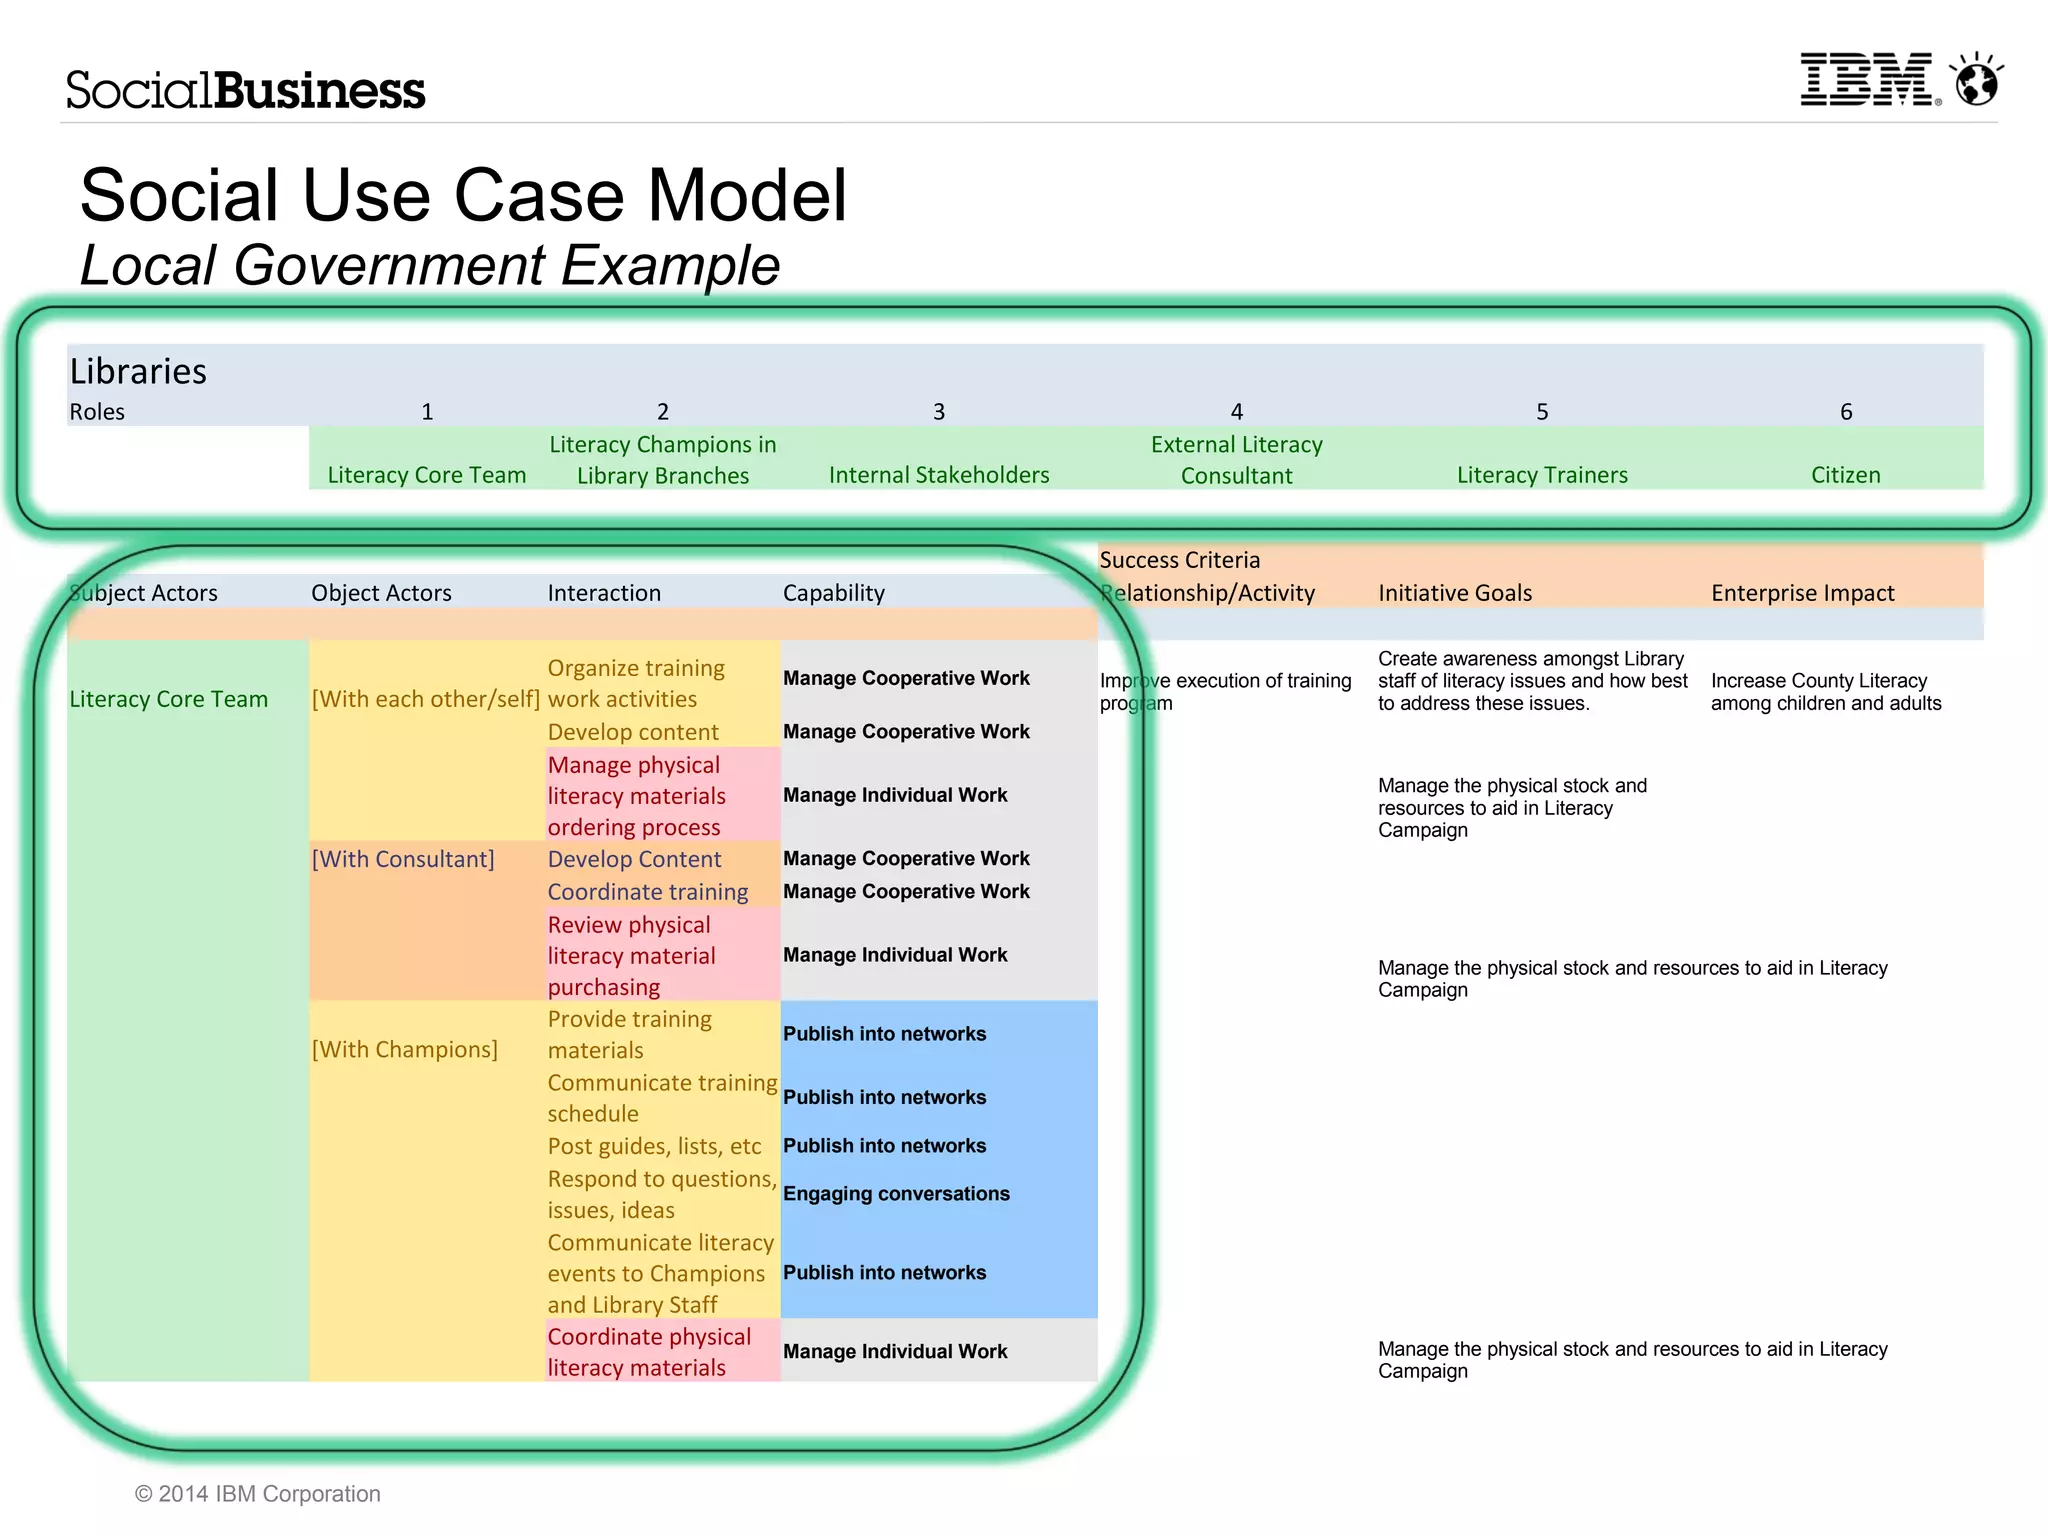The width and height of the screenshot is (2048, 1536).
Task: Click the External Literacy Consultant role
Action: (1237, 460)
